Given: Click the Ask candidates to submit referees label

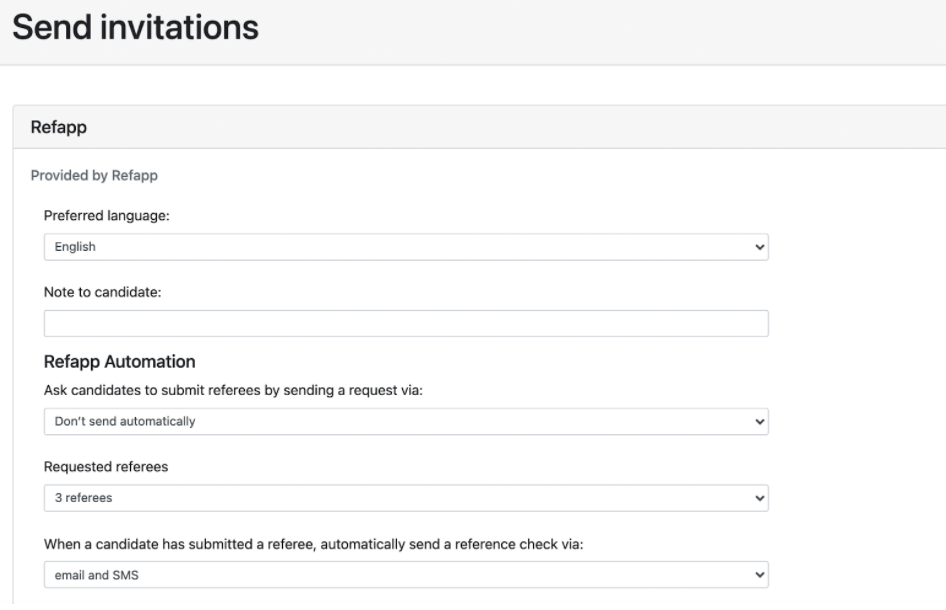Looking at the screenshot, I should (x=233, y=390).
